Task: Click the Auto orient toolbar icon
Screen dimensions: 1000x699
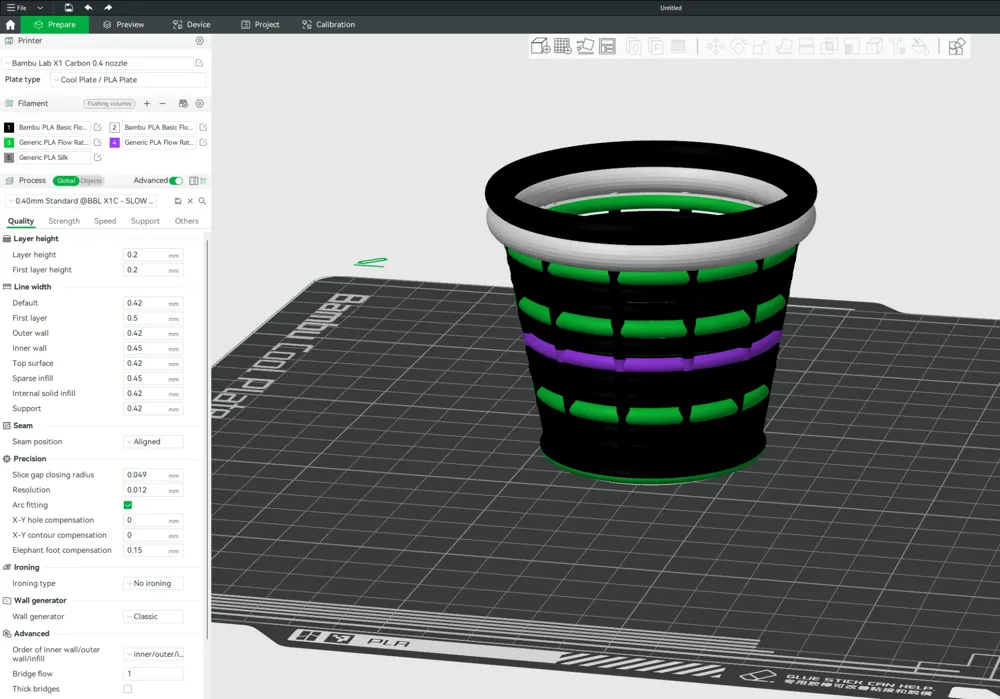Action: (585, 47)
